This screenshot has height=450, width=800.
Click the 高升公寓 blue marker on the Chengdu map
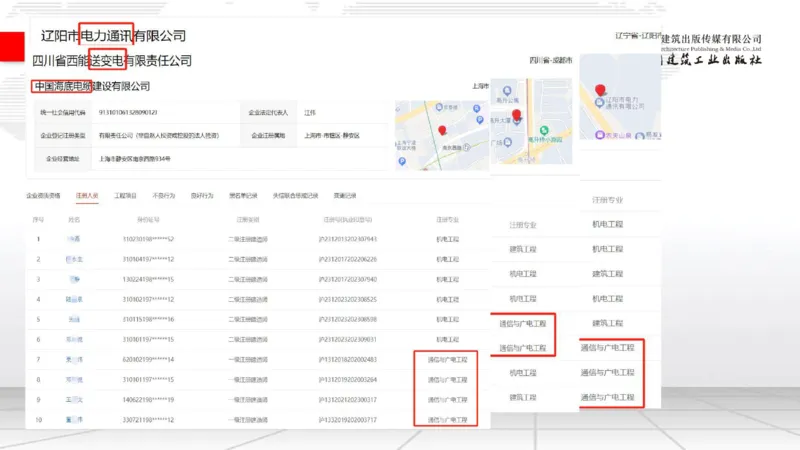pyautogui.click(x=507, y=91)
